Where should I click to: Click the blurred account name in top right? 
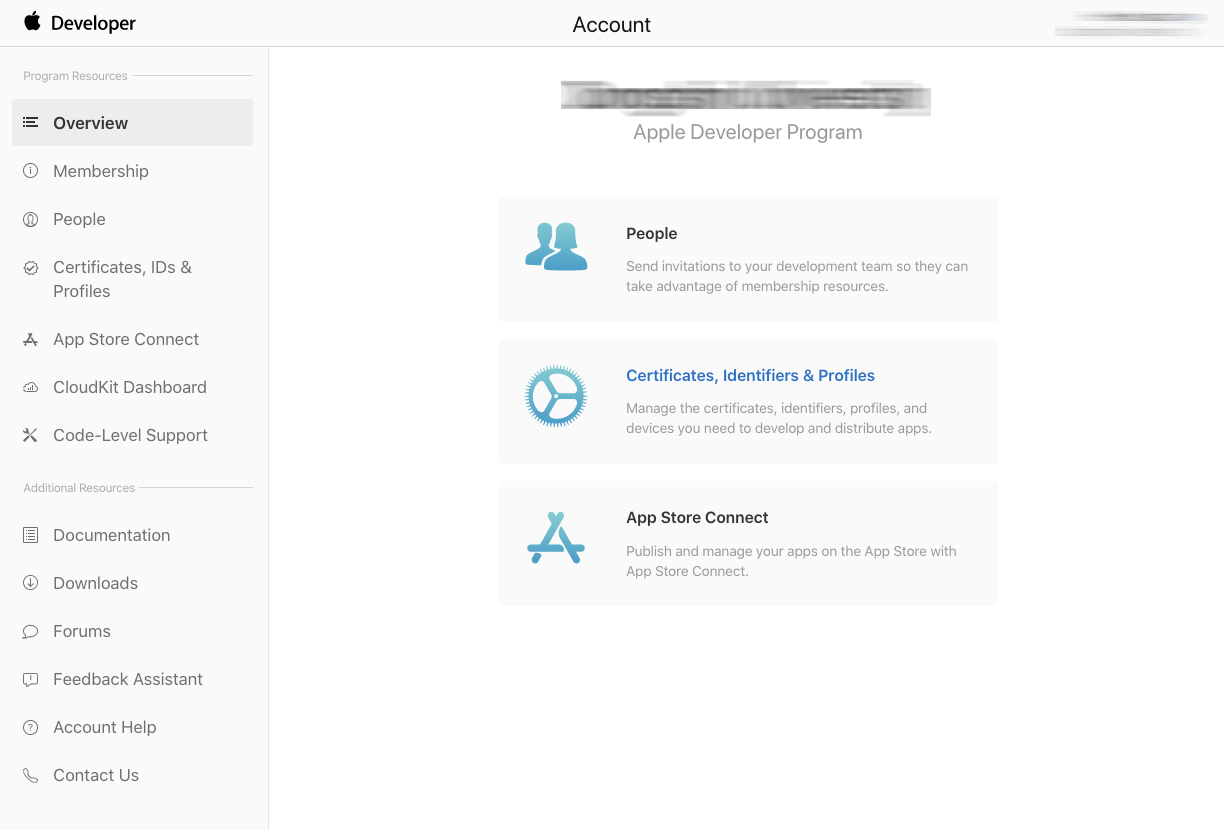pos(1131,24)
